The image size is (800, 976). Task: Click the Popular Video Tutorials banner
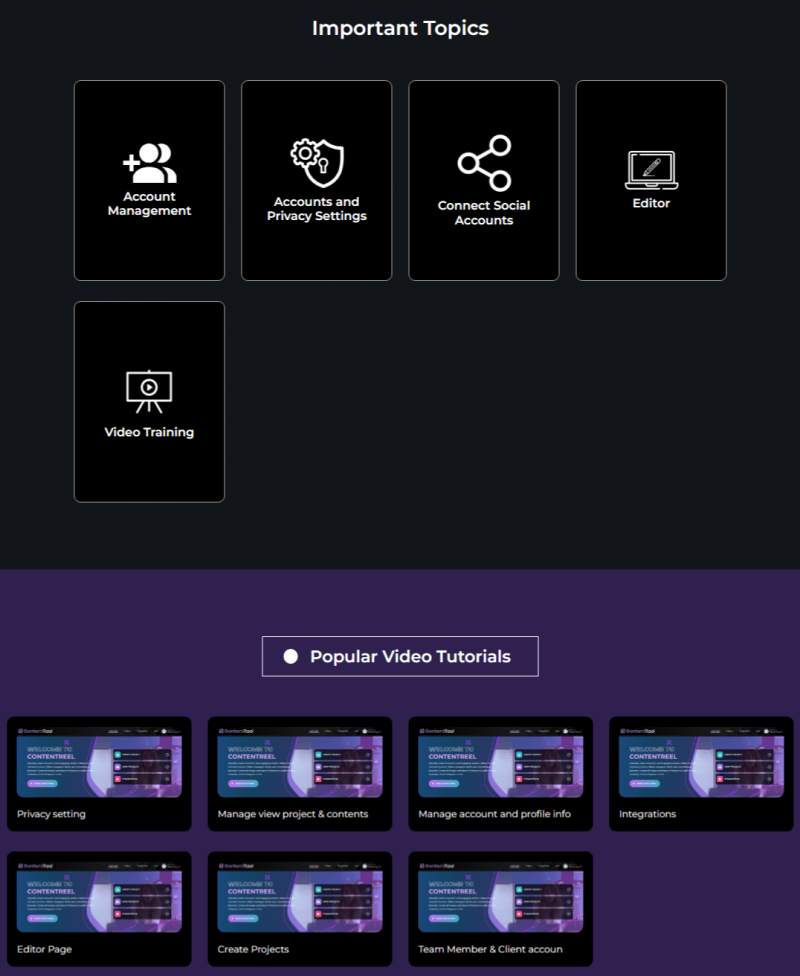pyautogui.click(x=400, y=656)
